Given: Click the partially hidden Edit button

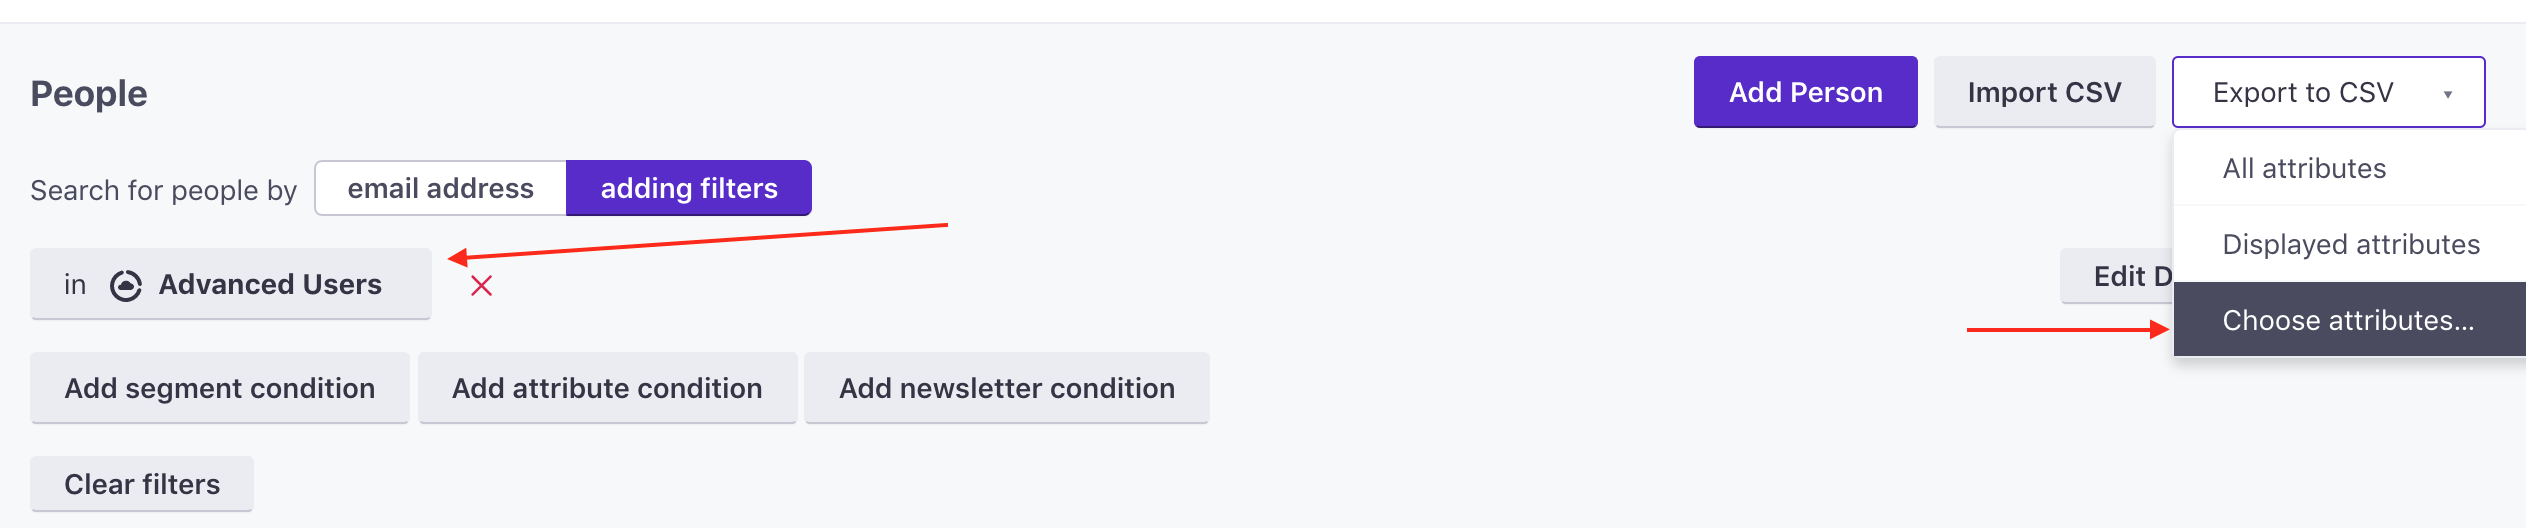Looking at the screenshot, I should coord(2118,276).
